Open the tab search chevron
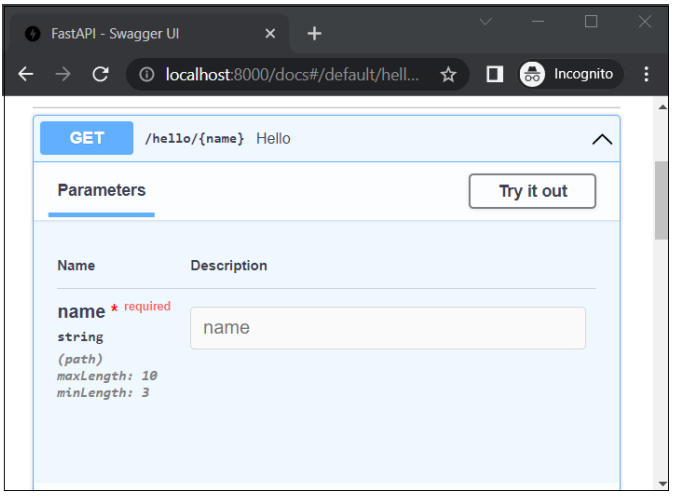 point(486,21)
